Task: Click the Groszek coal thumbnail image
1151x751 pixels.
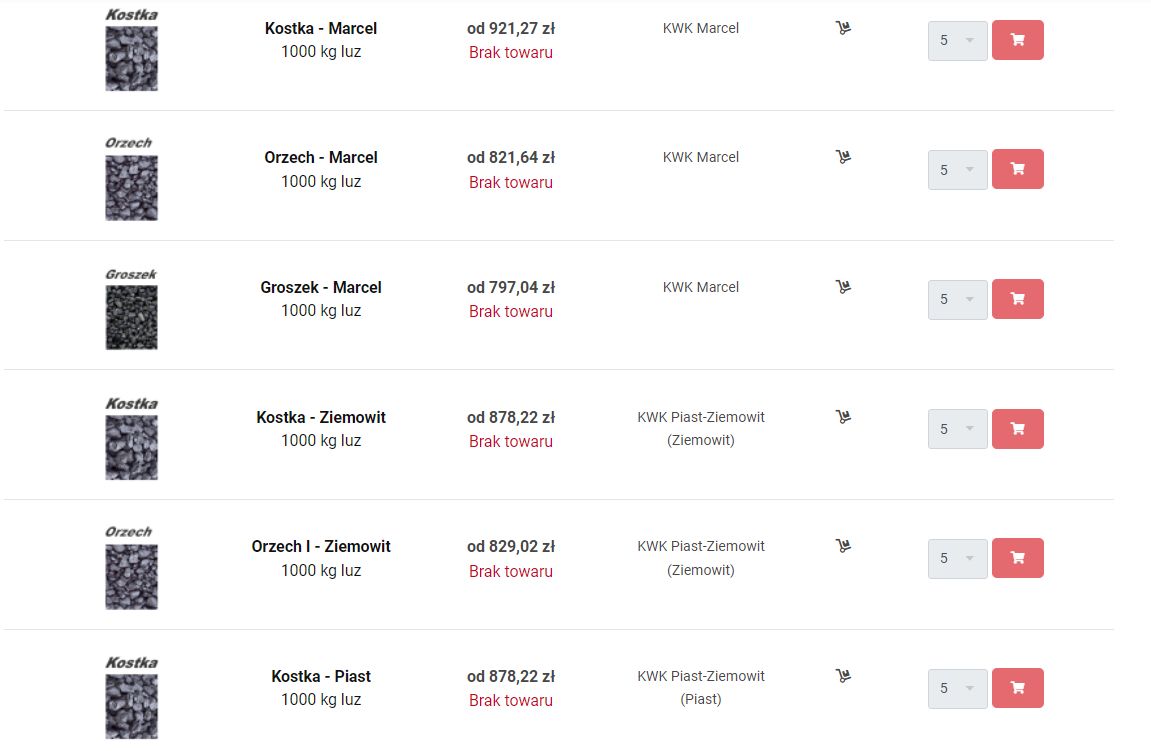Action: click(131, 309)
